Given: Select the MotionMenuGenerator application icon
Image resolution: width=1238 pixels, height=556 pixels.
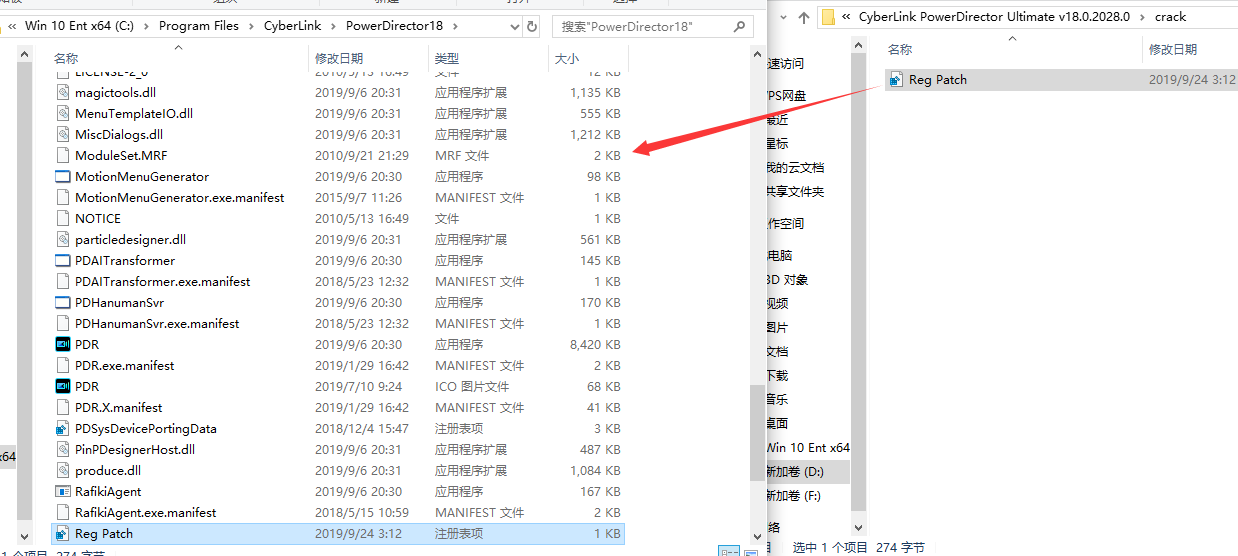Looking at the screenshot, I should coord(63,176).
